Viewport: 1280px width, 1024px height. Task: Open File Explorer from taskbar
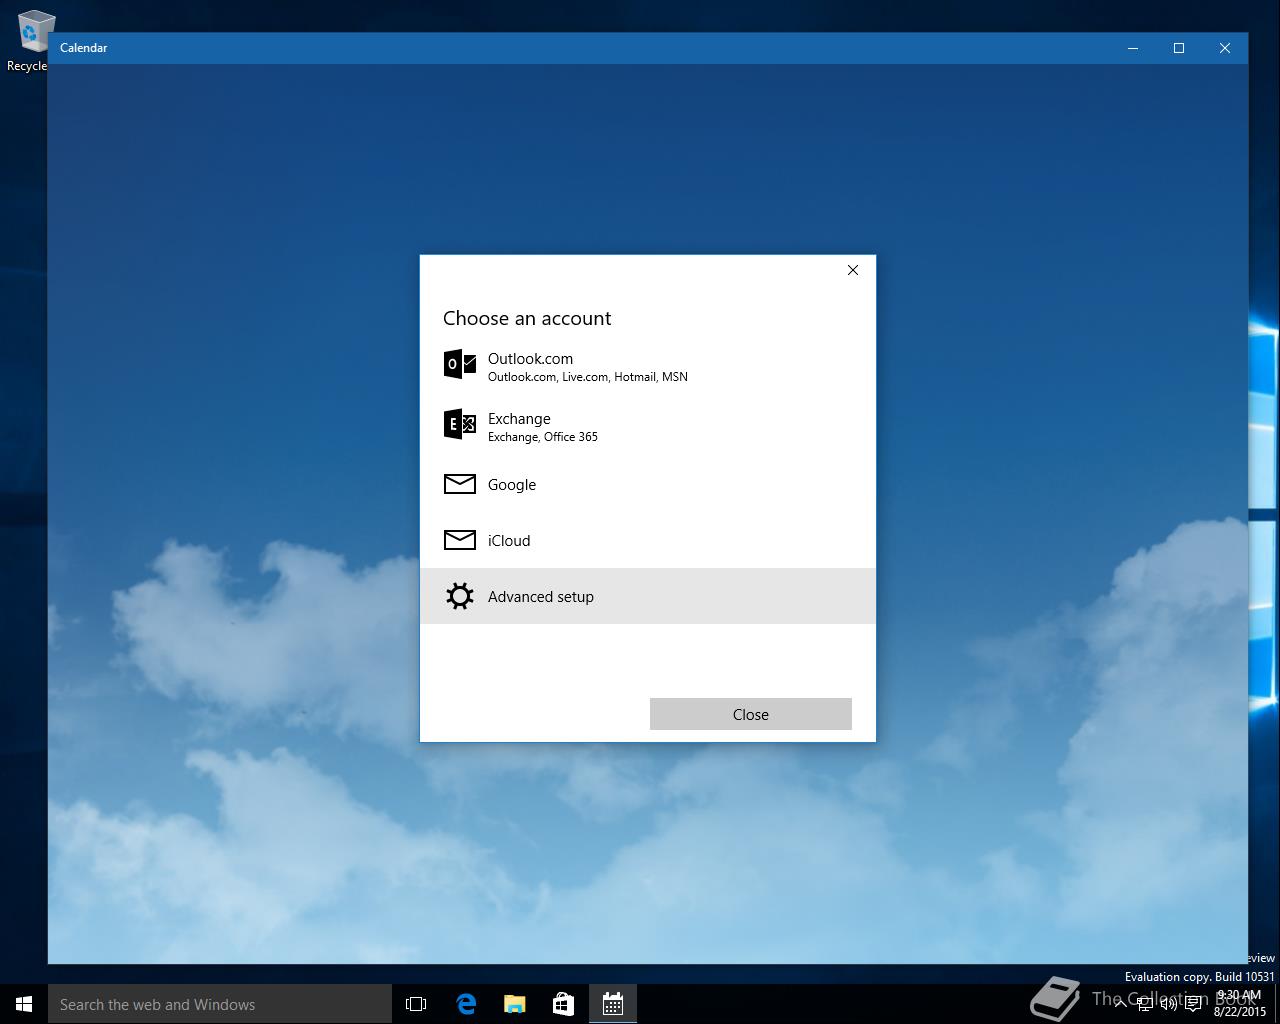coord(515,1004)
